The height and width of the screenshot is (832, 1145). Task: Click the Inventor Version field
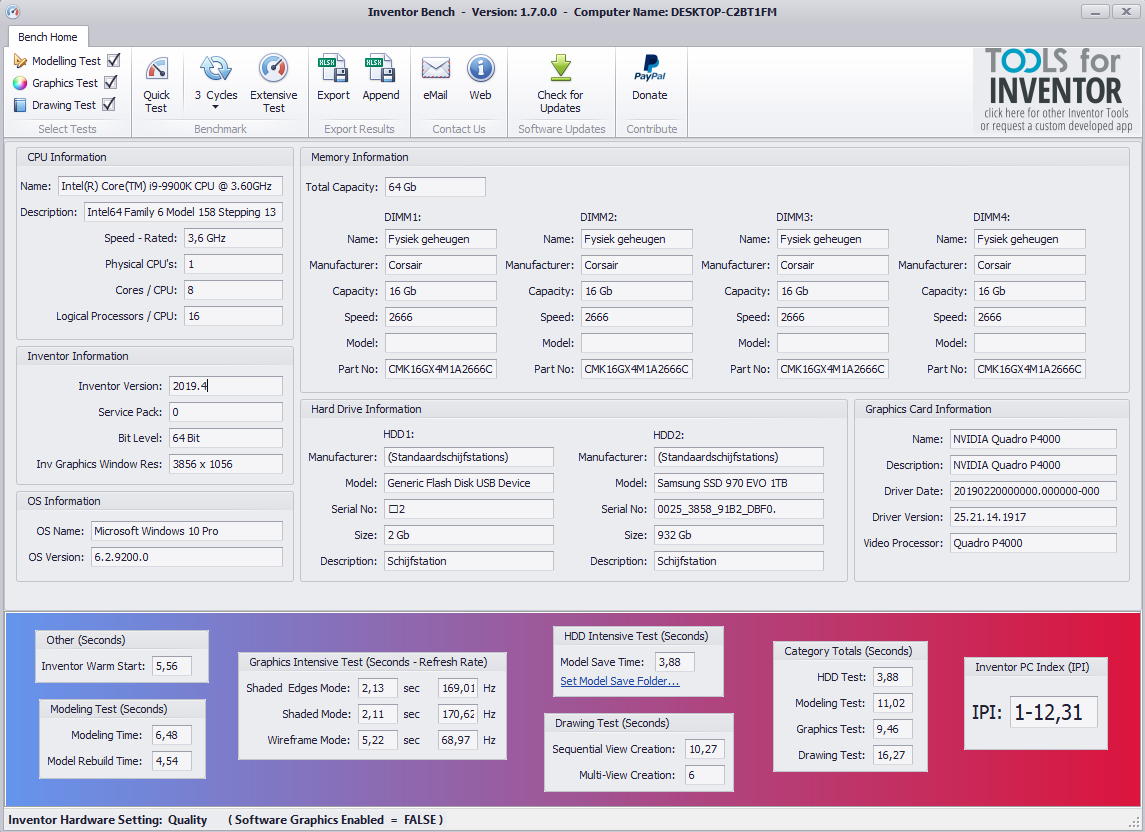(x=226, y=386)
